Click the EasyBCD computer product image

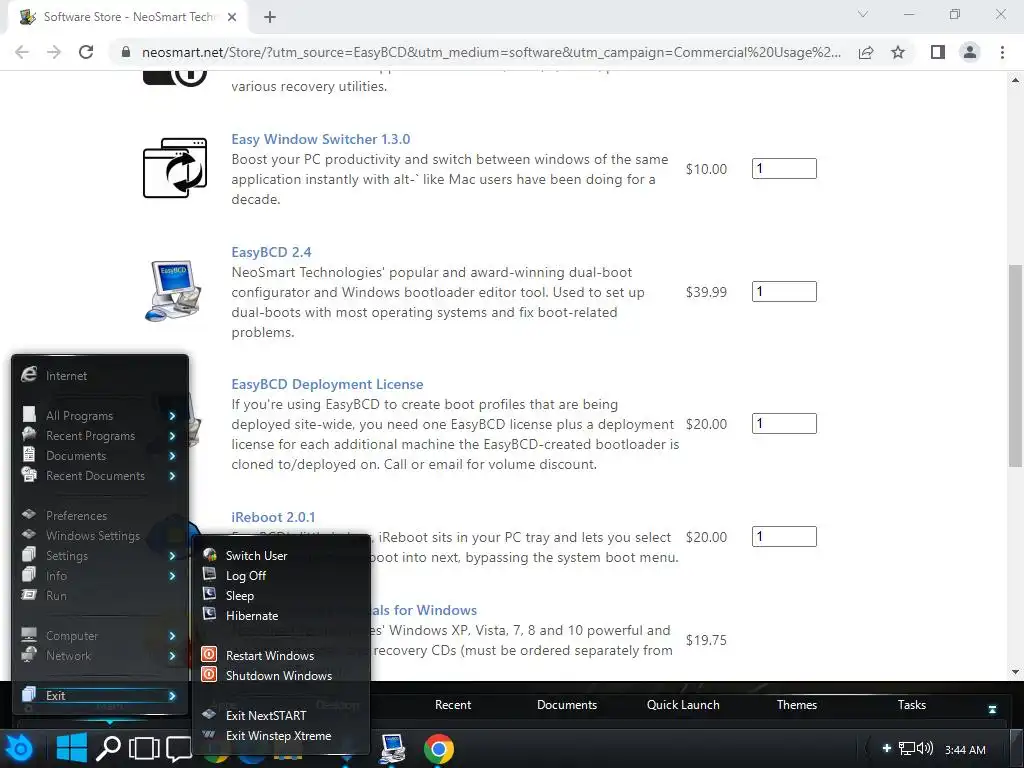click(x=174, y=291)
